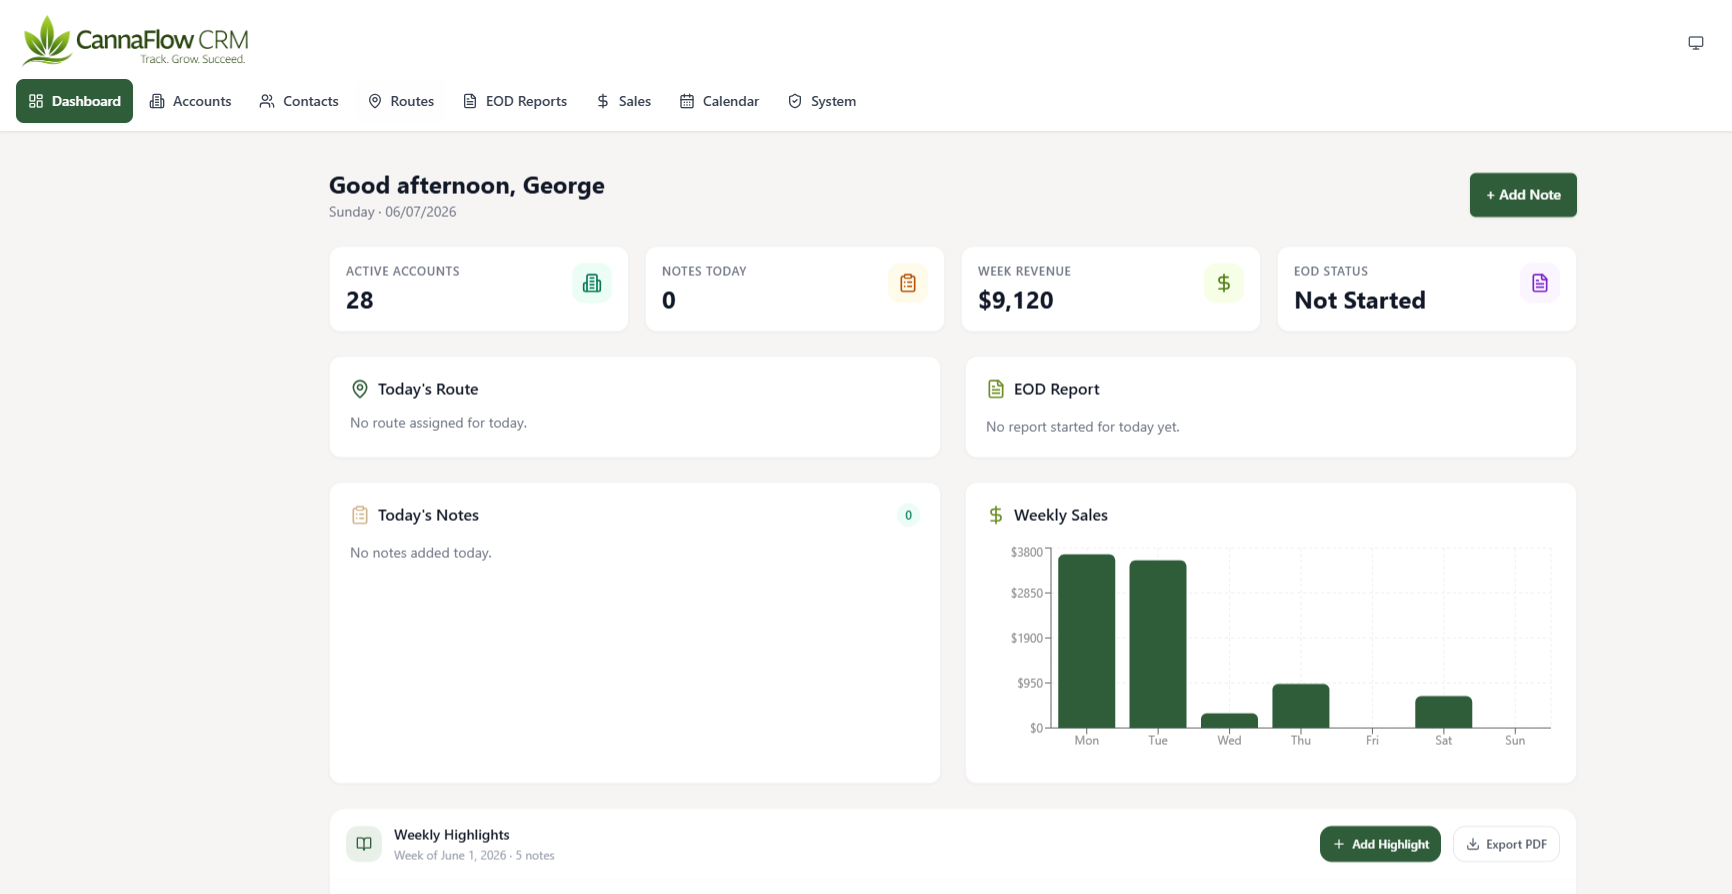Click the 'Good afternoon, George' heading
1732x894 pixels.
point(467,185)
